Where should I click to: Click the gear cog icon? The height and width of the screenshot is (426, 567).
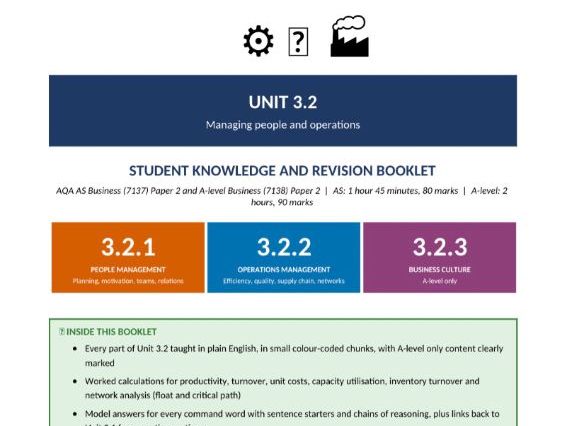(x=258, y=41)
